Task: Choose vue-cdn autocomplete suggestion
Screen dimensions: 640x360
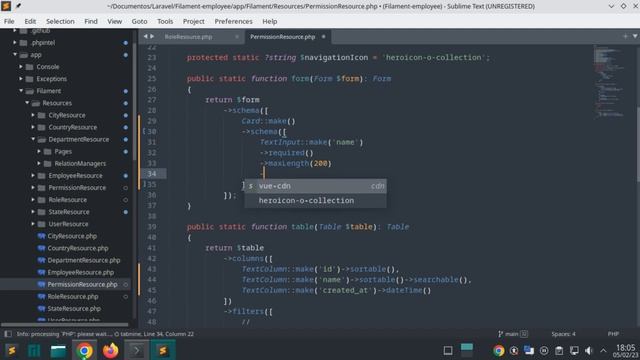Action: [x=315, y=186]
